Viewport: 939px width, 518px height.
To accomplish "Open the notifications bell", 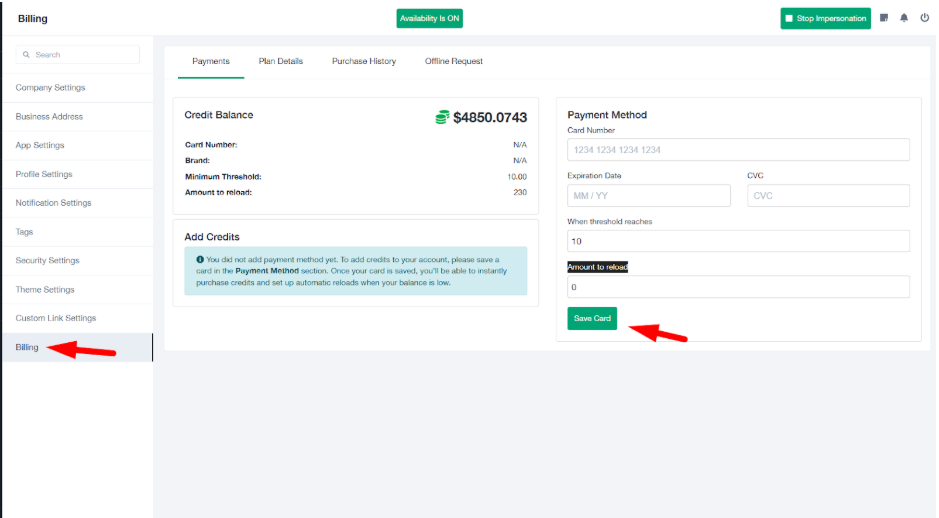I will point(904,18).
